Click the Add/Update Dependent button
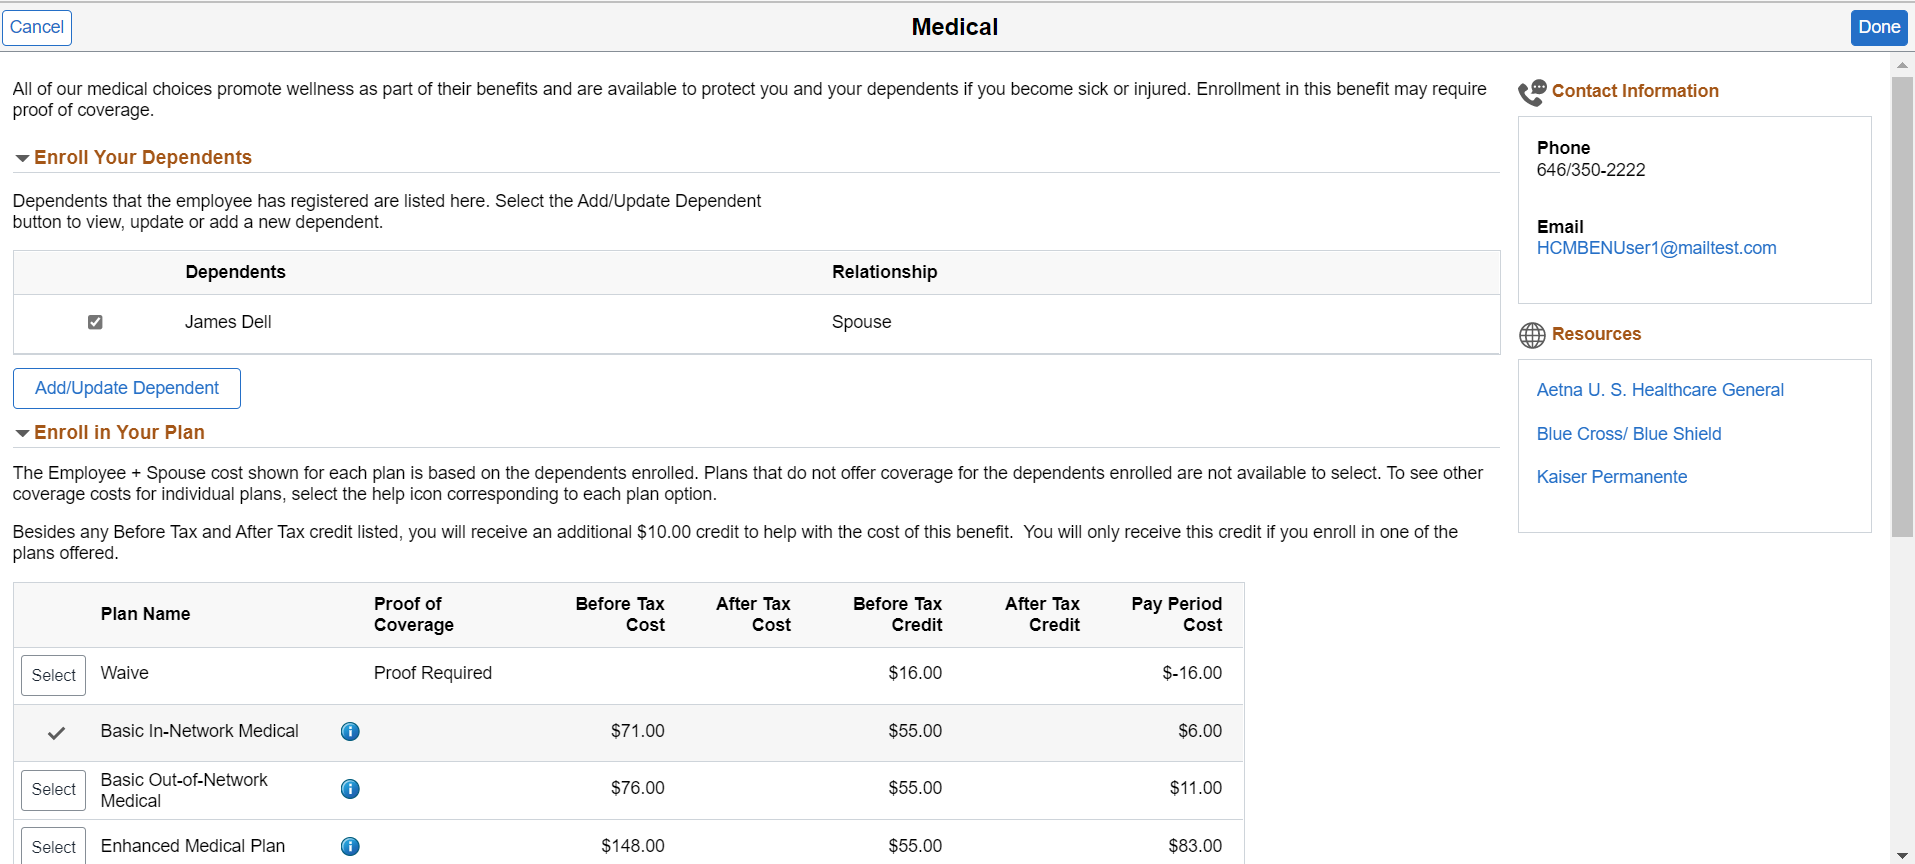 pyautogui.click(x=127, y=388)
